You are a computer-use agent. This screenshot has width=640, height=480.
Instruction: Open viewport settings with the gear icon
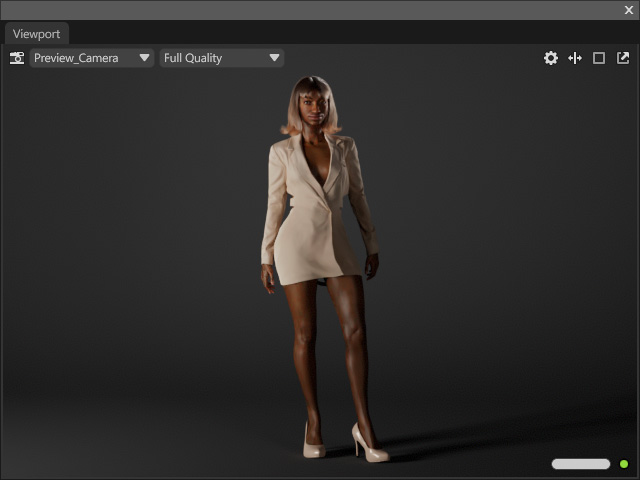pos(551,58)
